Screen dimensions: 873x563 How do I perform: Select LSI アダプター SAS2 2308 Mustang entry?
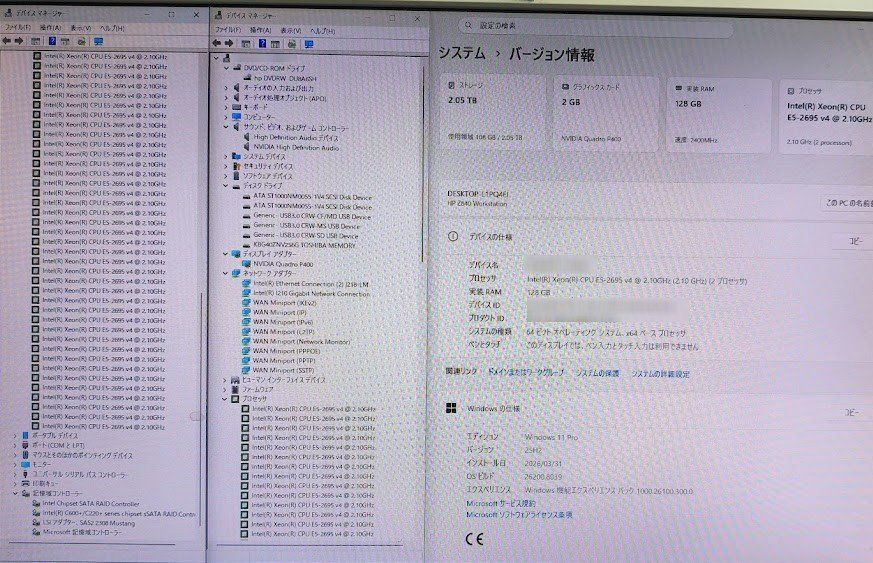(x=89, y=523)
